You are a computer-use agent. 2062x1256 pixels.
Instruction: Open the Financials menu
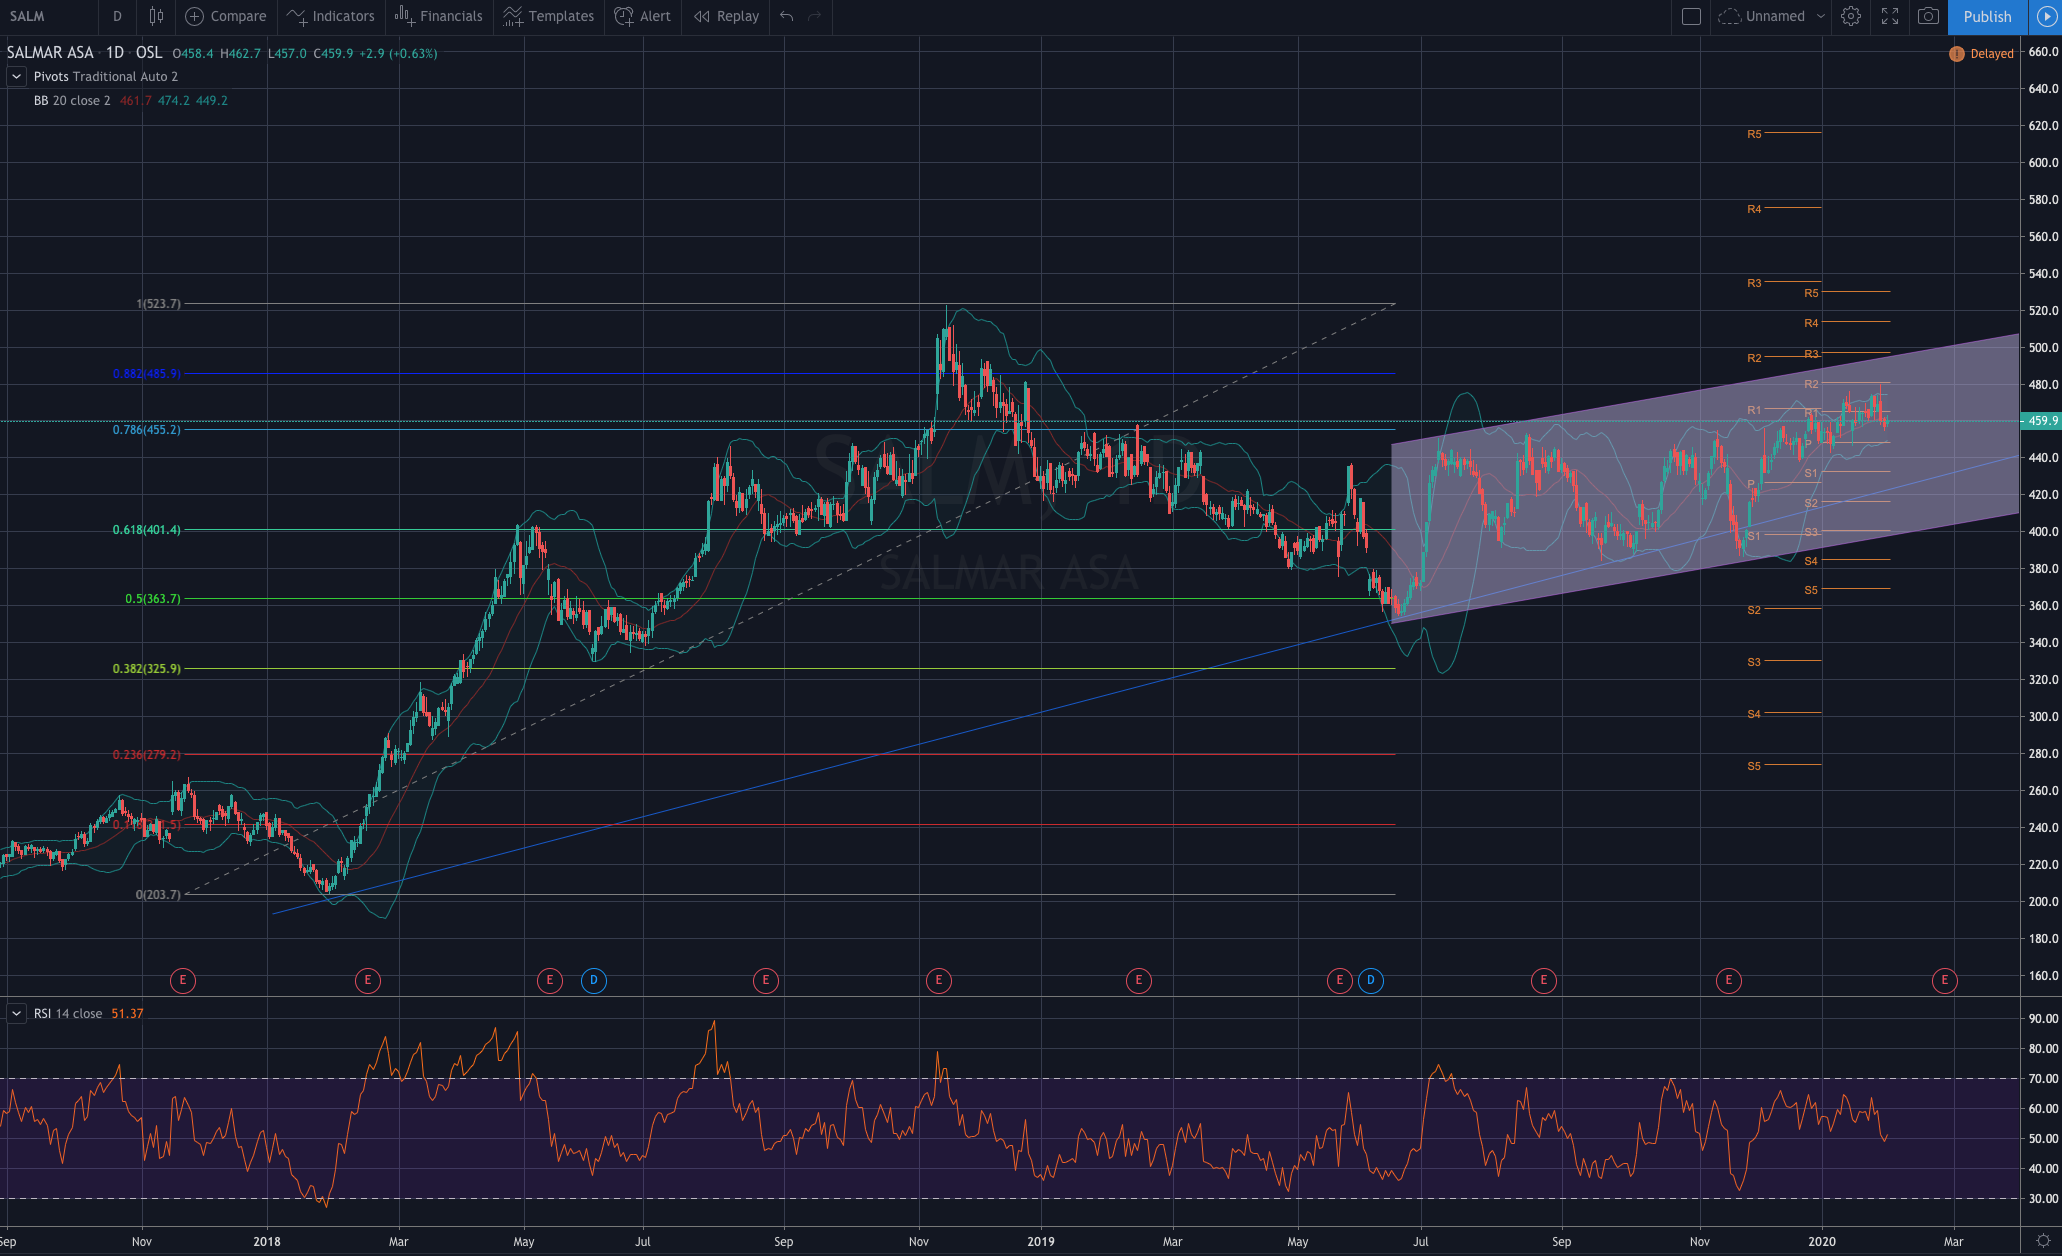tap(439, 16)
